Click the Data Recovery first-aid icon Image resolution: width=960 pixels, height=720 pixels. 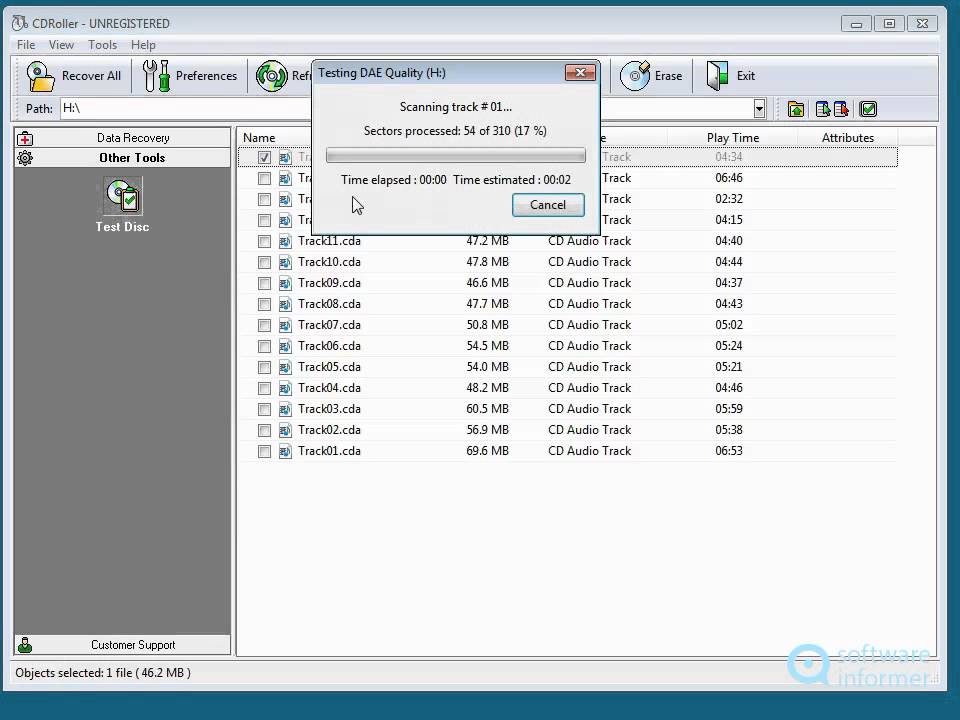coord(25,138)
